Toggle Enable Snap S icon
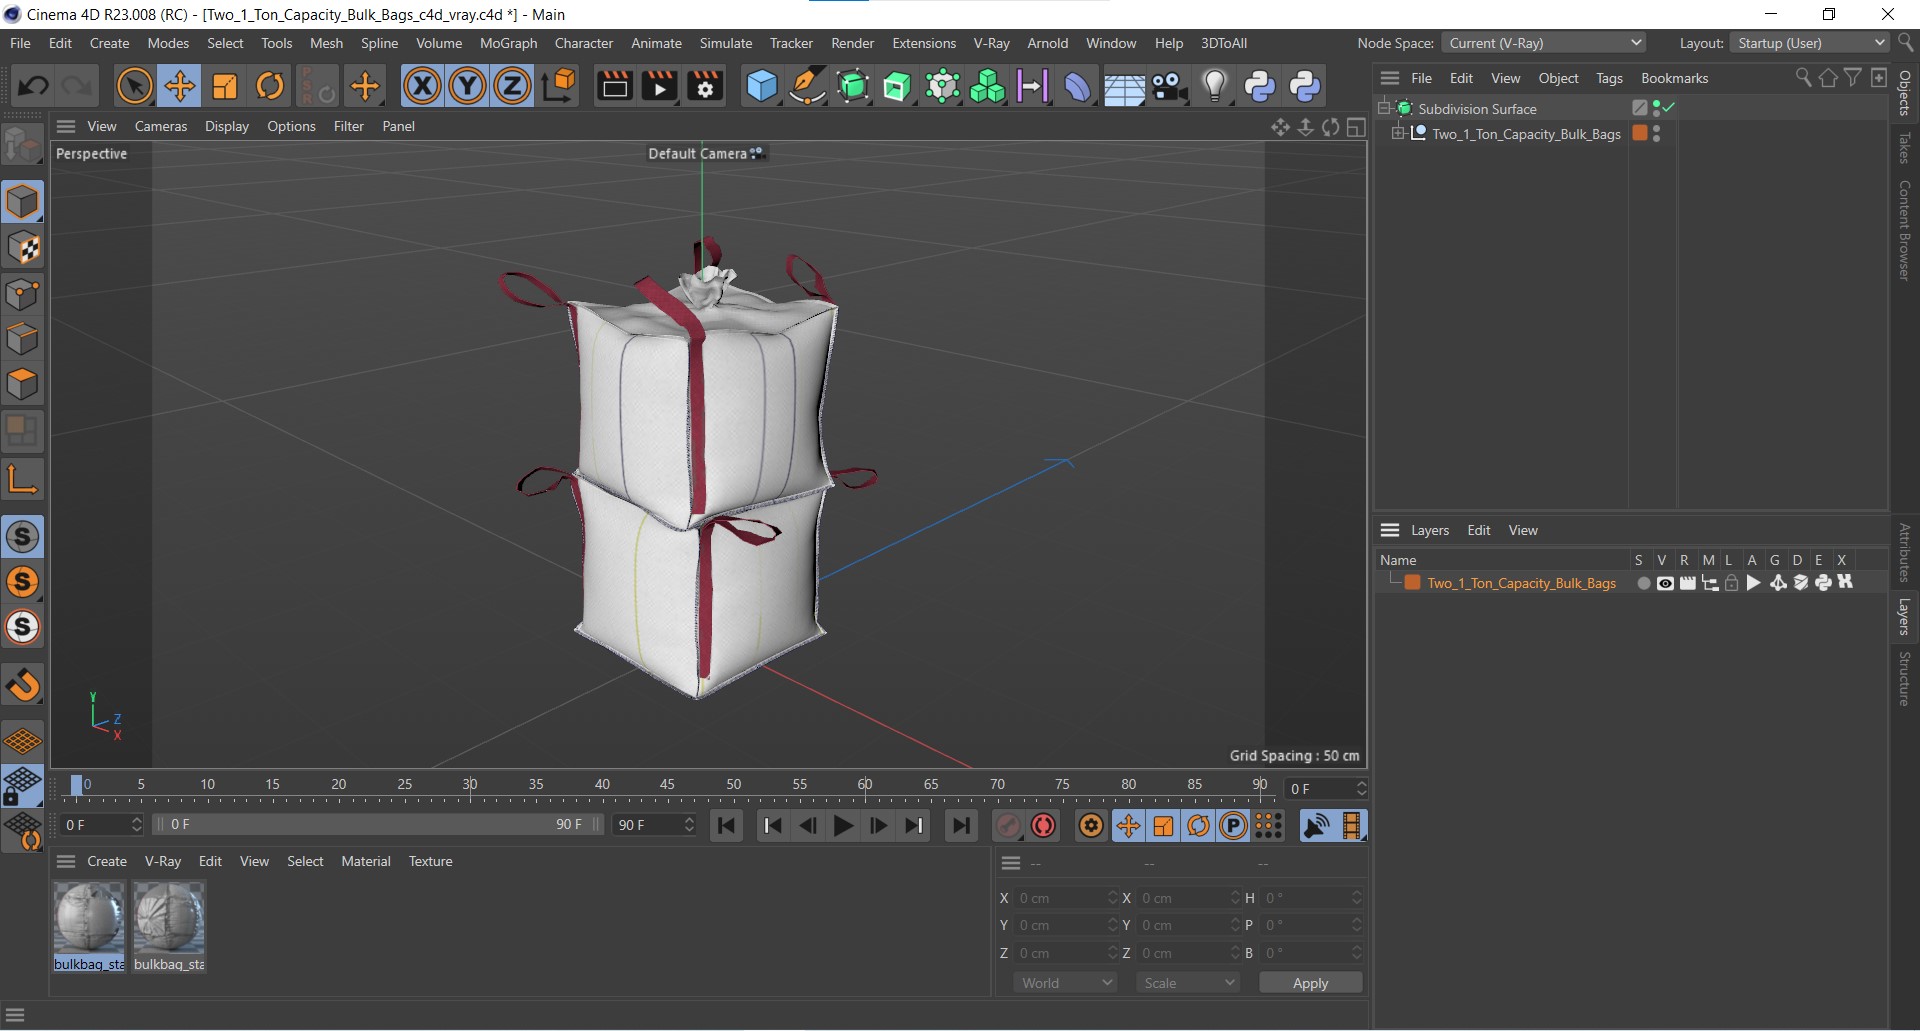Image resolution: width=1920 pixels, height=1031 pixels. click(x=23, y=537)
